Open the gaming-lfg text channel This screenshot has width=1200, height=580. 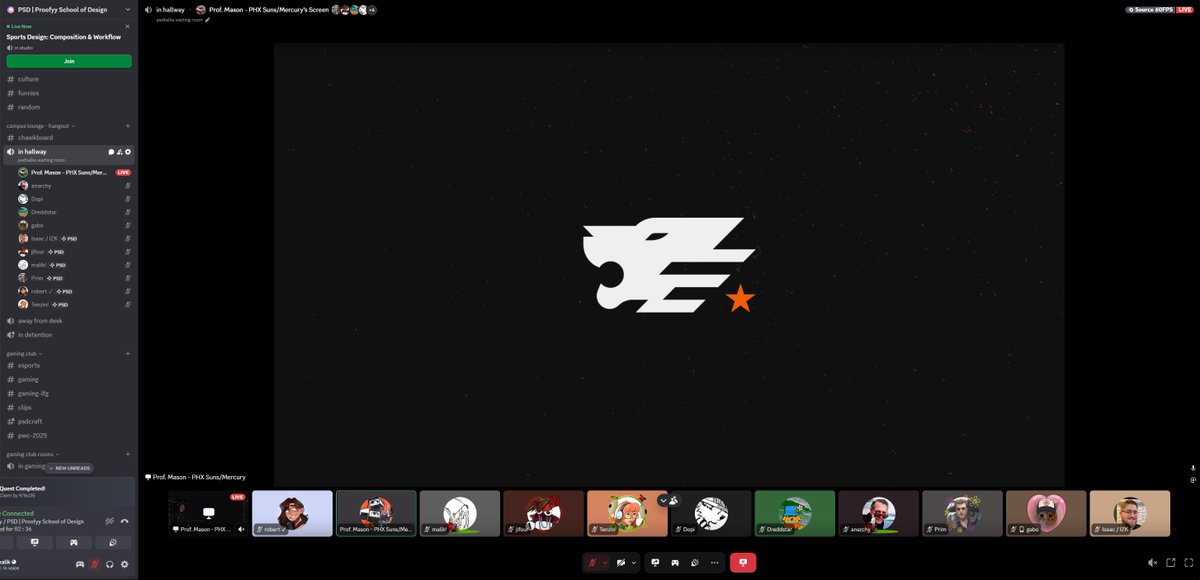(69, 393)
